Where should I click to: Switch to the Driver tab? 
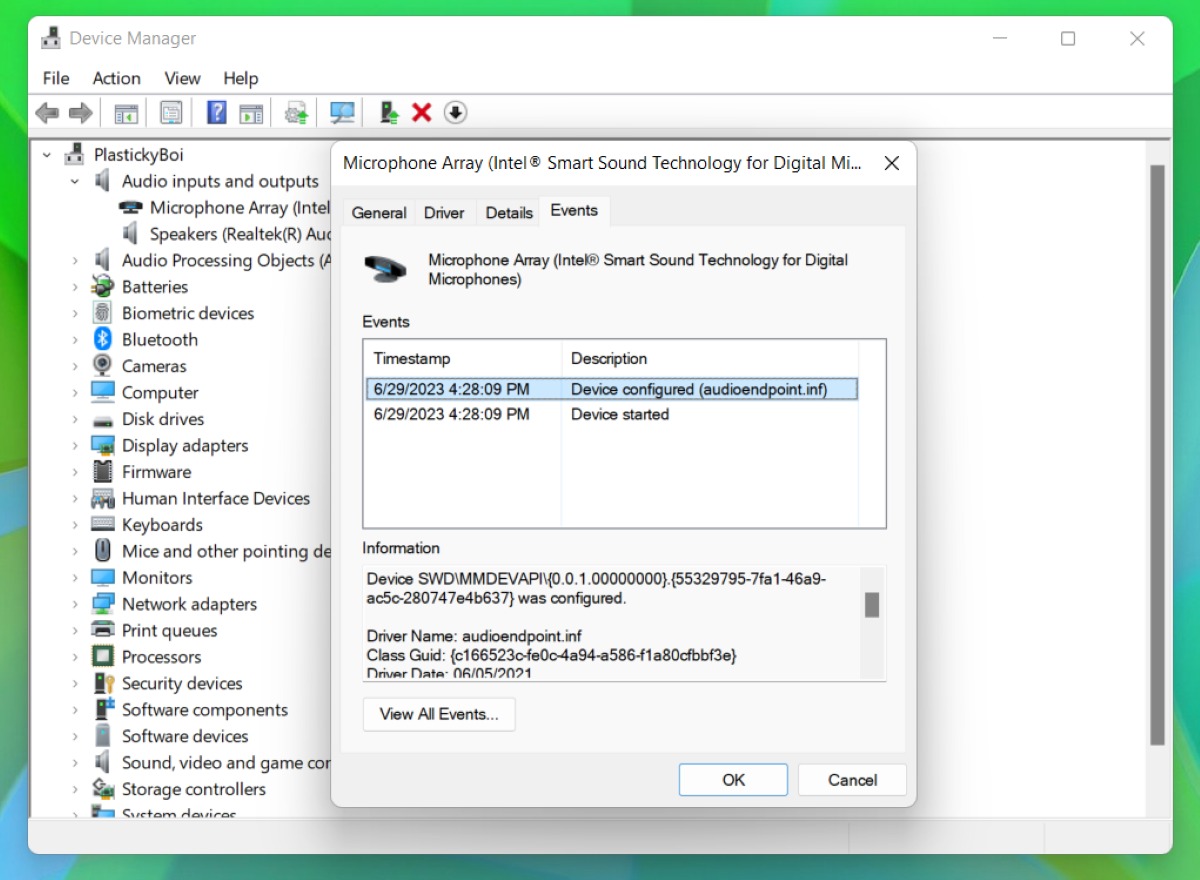[444, 213]
